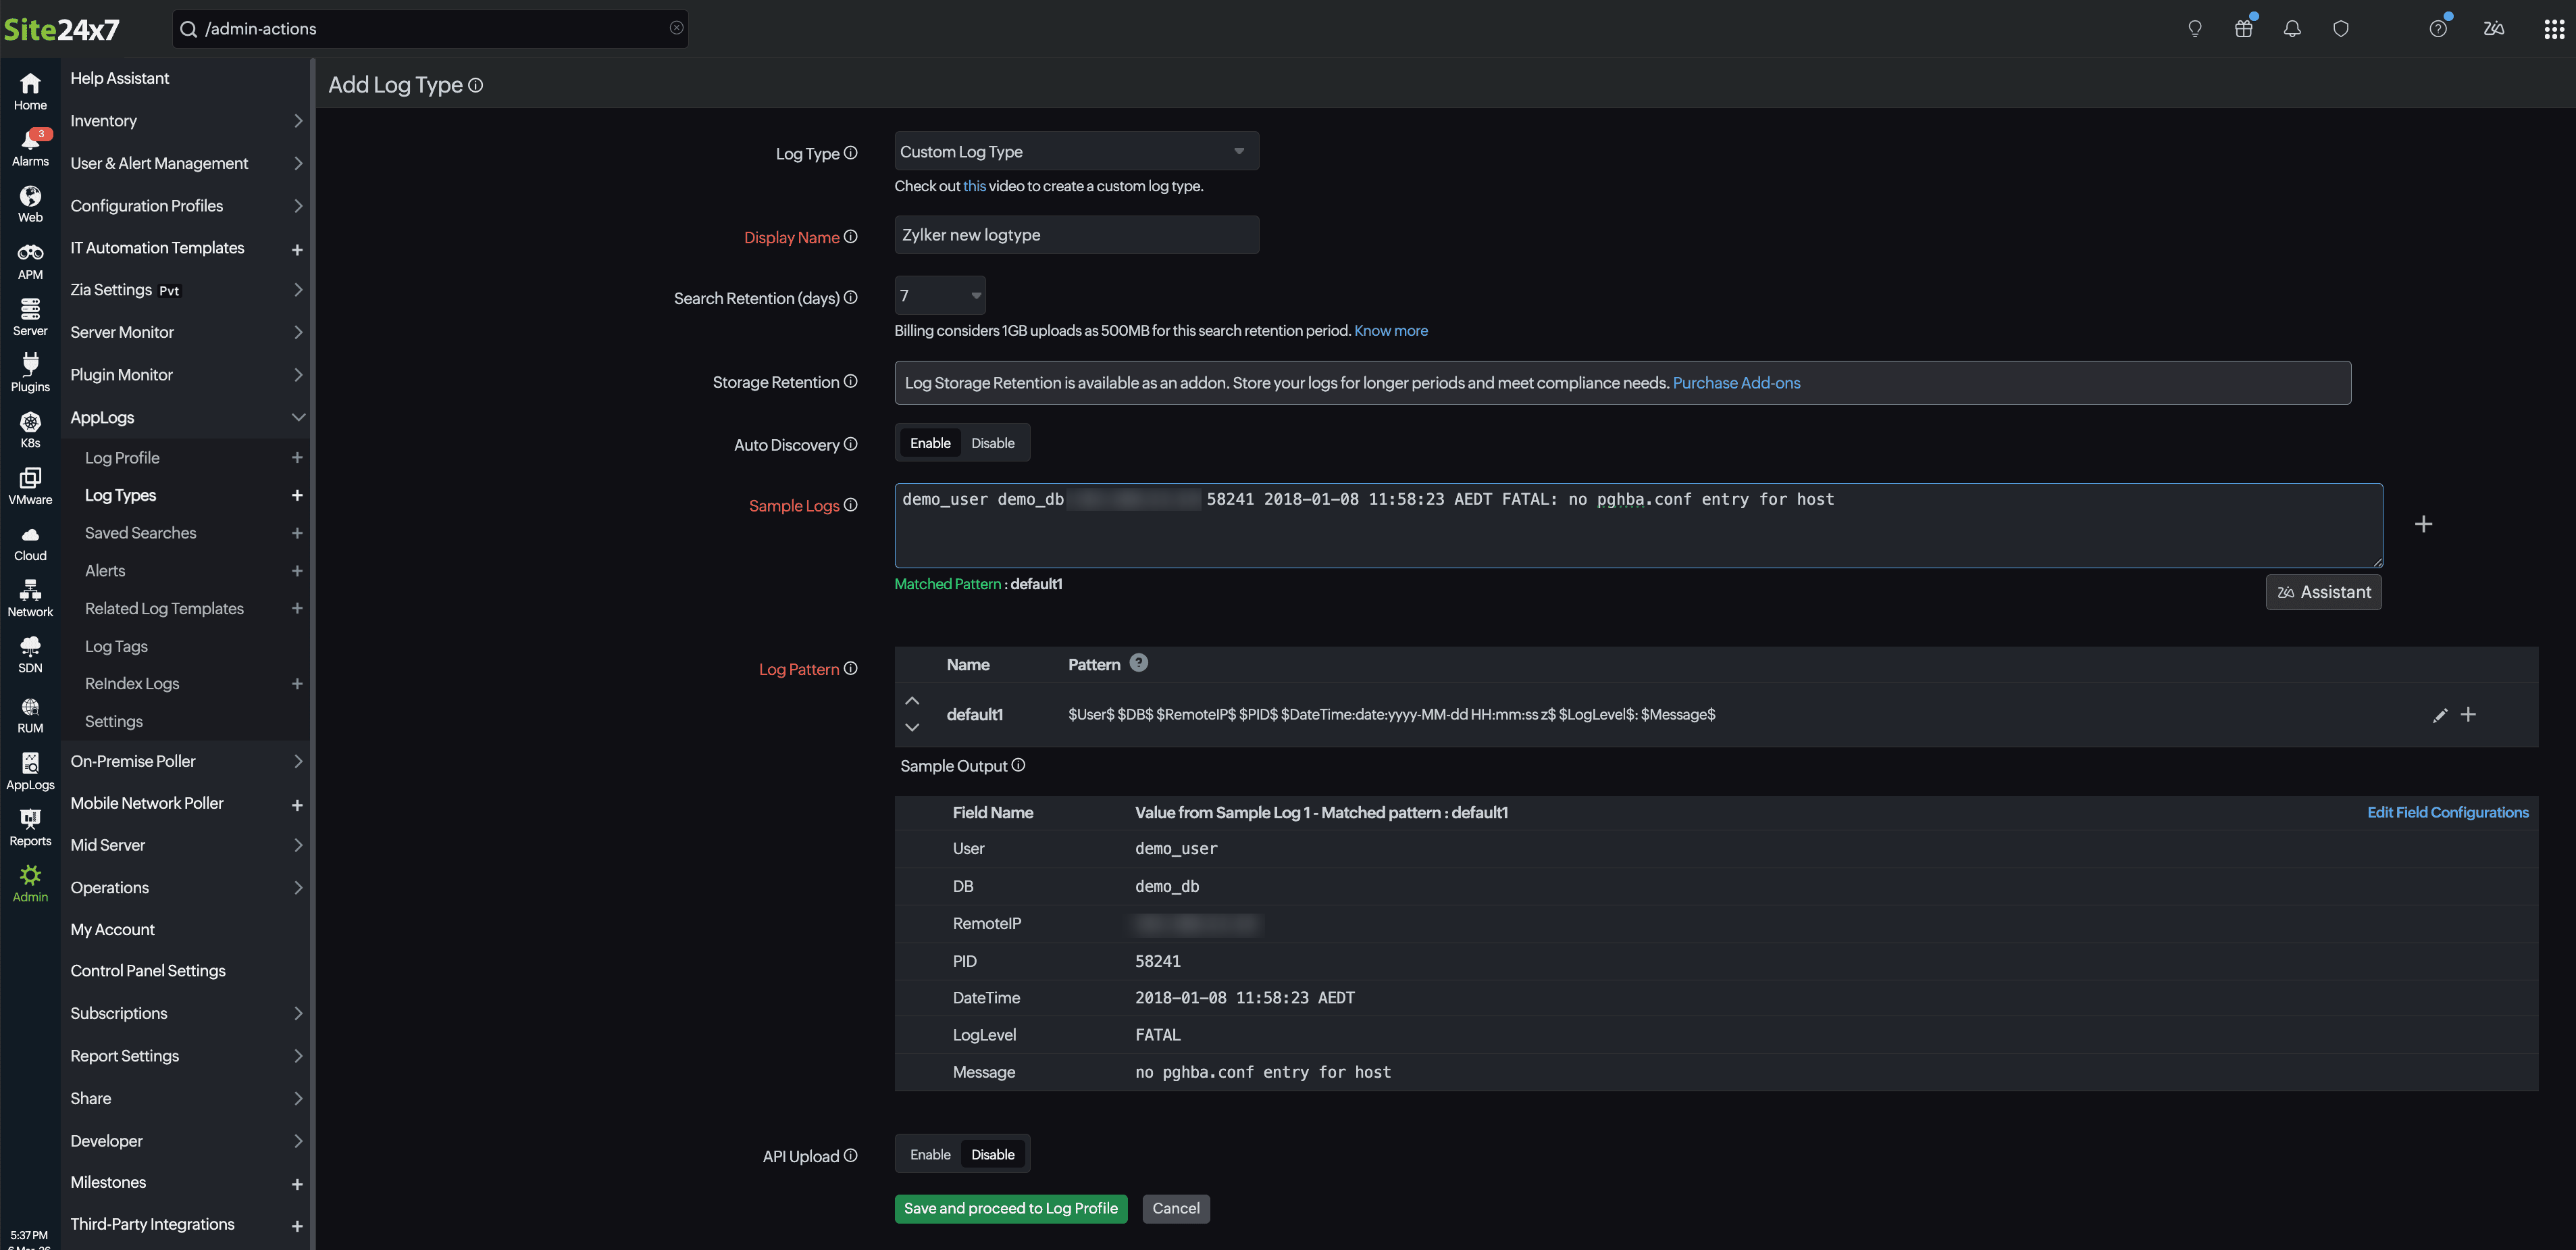Expand the Search Retention days dropdown

click(x=938, y=295)
